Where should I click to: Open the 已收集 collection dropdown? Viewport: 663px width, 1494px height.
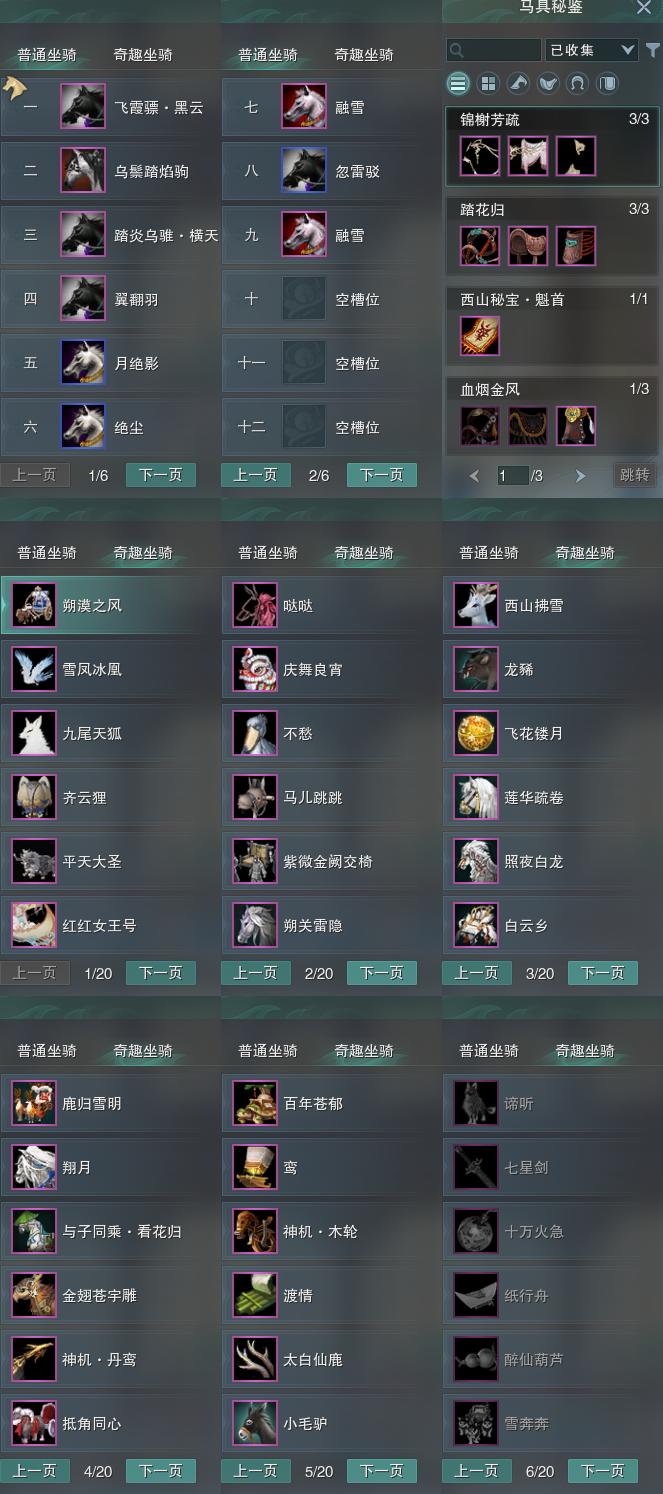click(x=591, y=50)
